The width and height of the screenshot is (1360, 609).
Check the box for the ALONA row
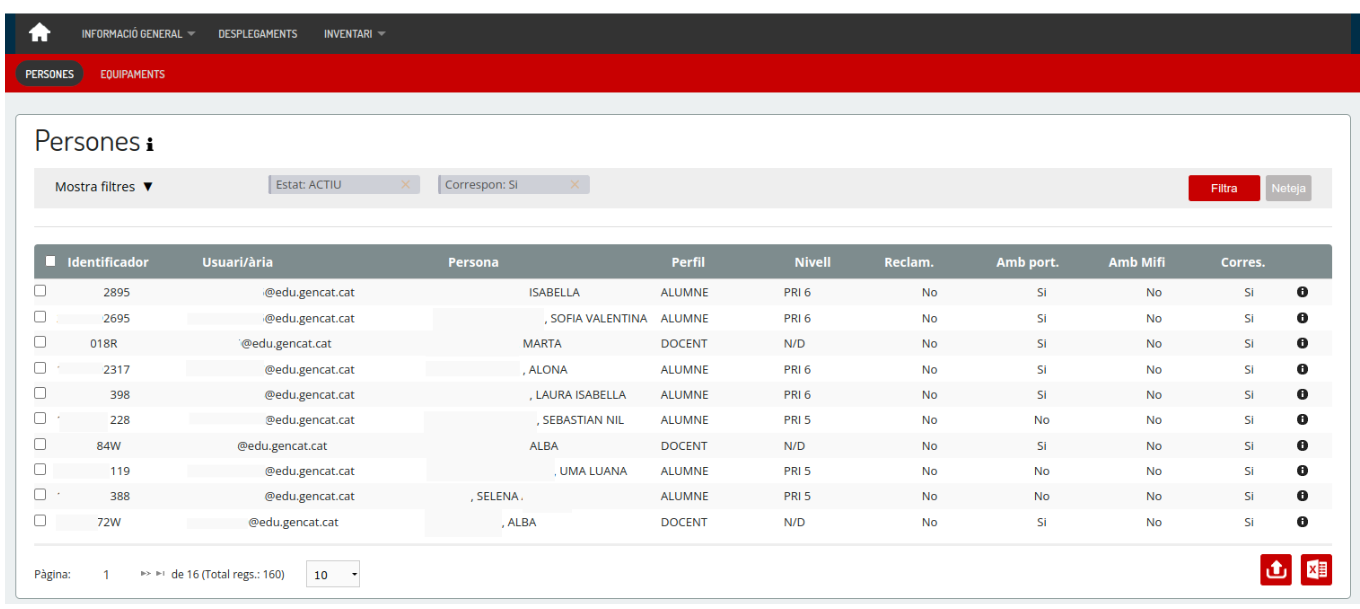tap(40, 368)
